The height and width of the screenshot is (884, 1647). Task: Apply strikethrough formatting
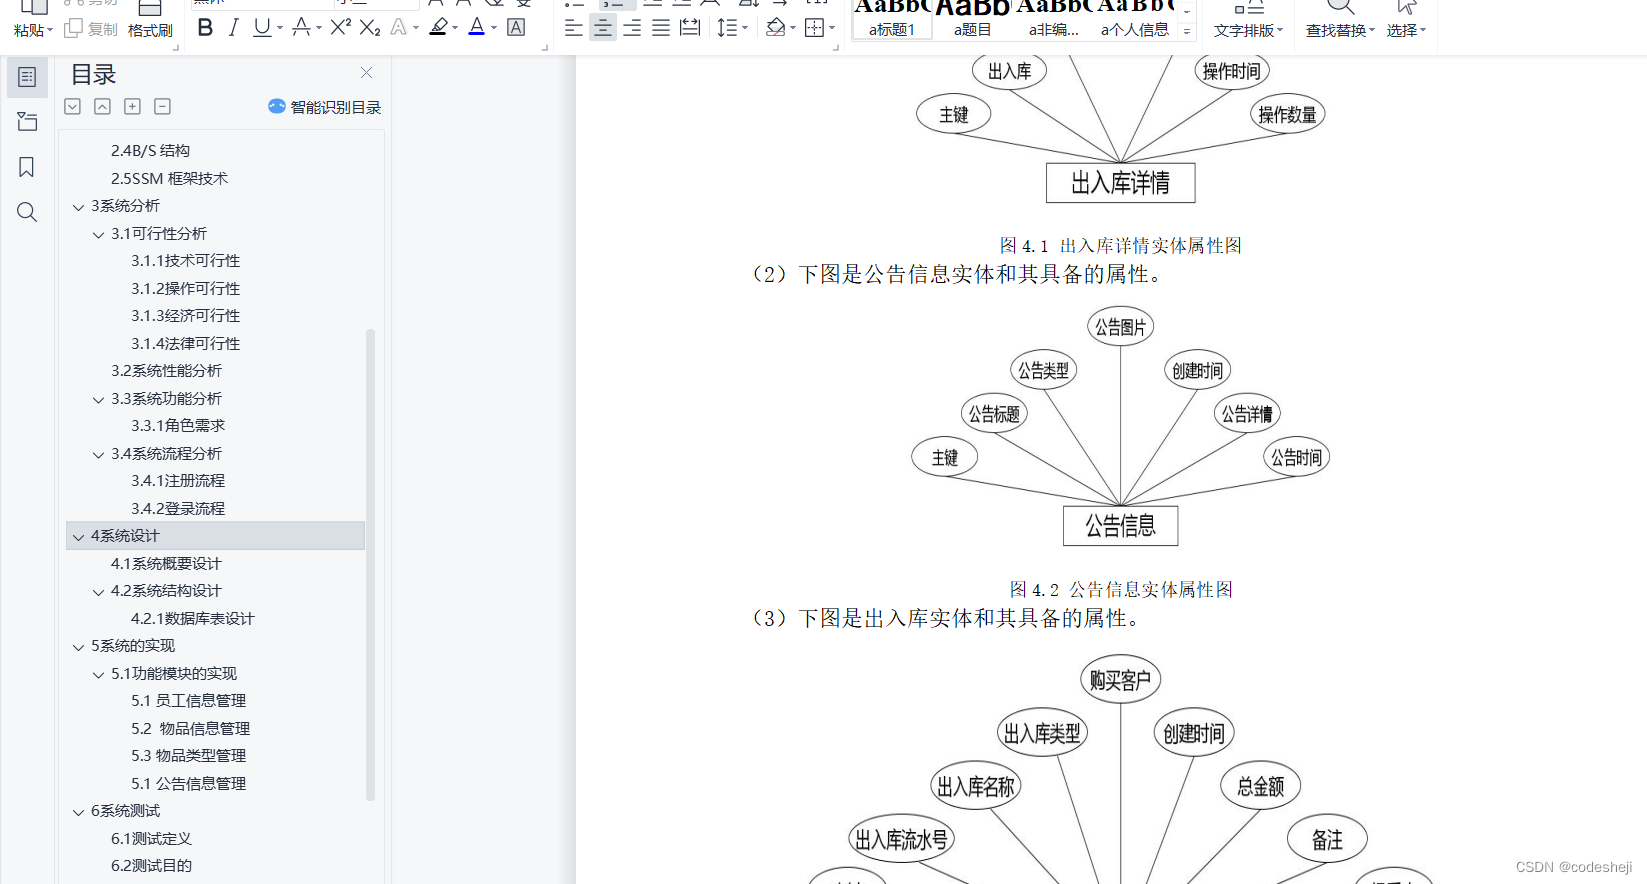coord(301,28)
